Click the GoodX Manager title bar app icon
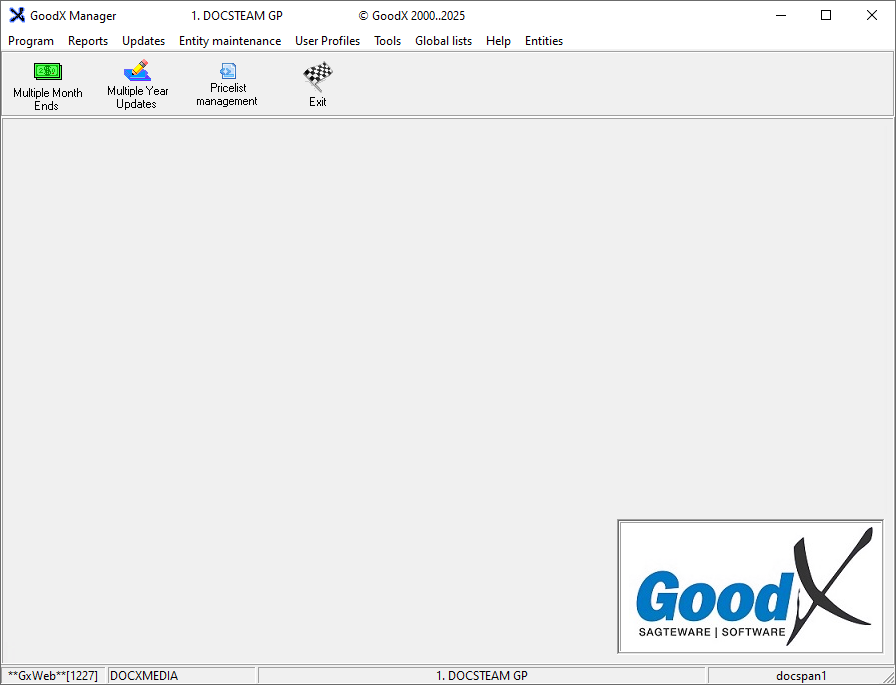Screen dimensions: 896x685 tap(17, 15)
